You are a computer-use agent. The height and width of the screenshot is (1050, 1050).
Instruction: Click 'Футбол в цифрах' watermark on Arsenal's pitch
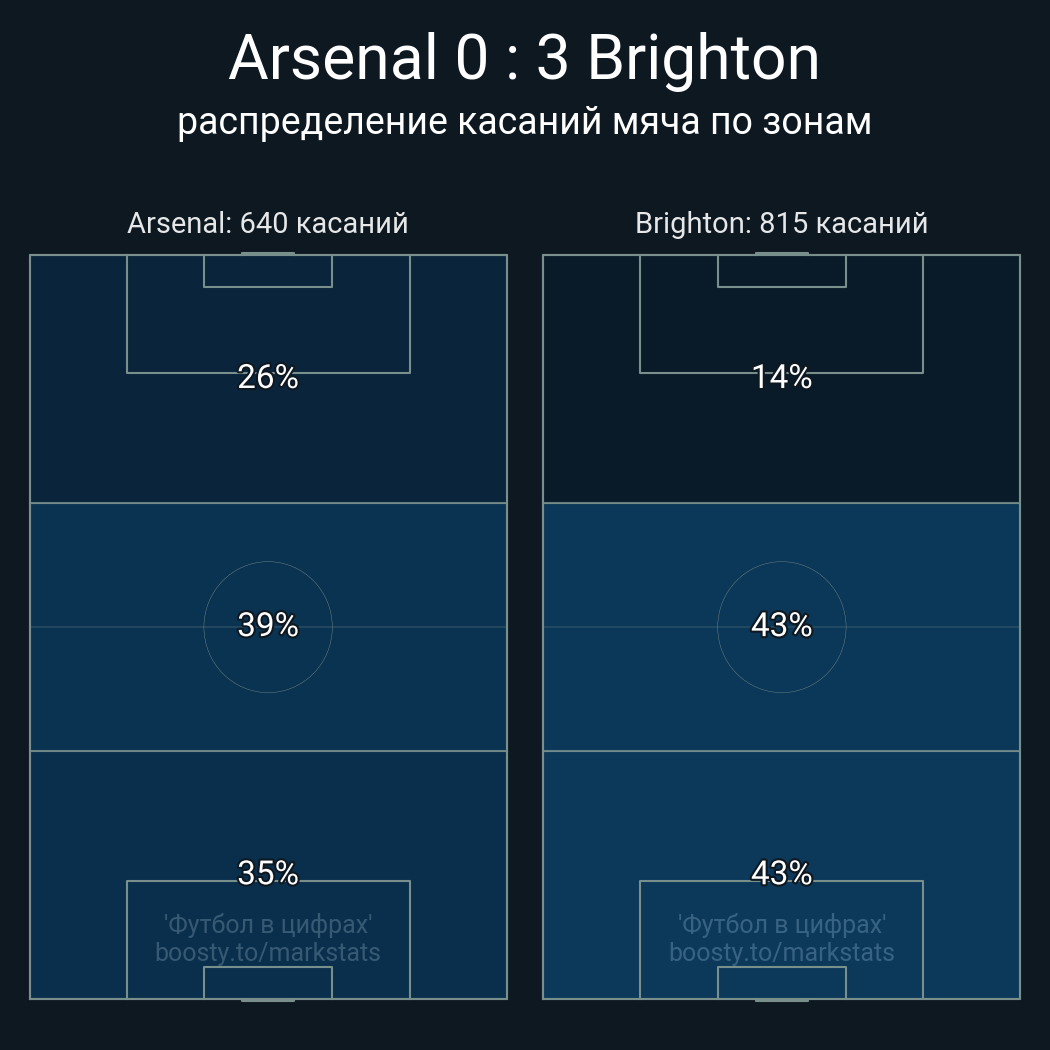[x=268, y=924]
